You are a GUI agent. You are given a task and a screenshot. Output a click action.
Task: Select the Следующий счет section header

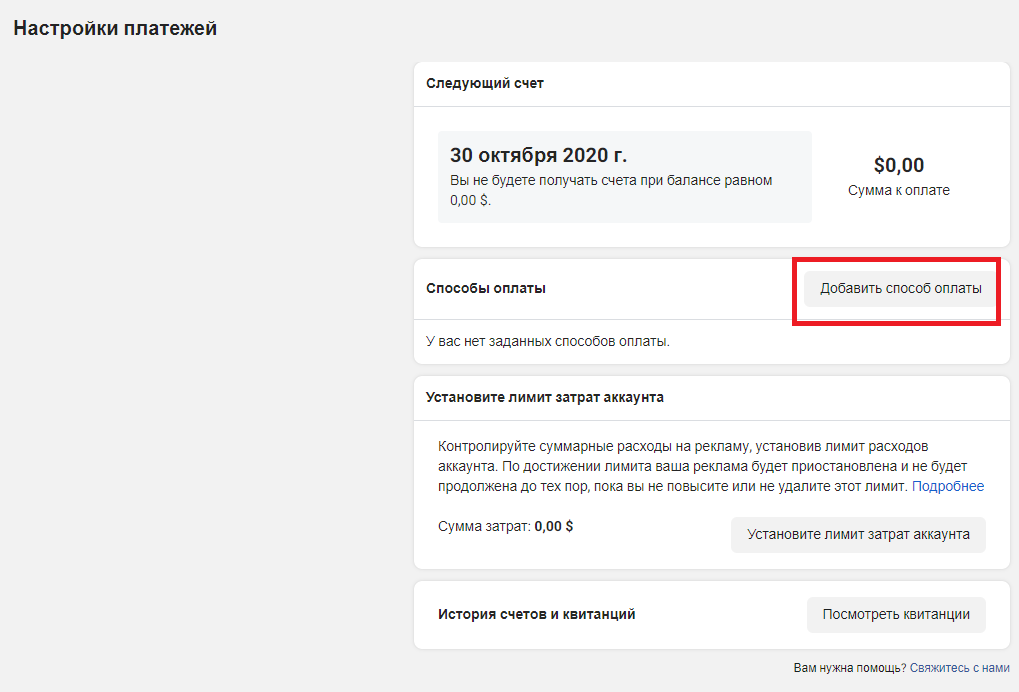click(x=485, y=84)
